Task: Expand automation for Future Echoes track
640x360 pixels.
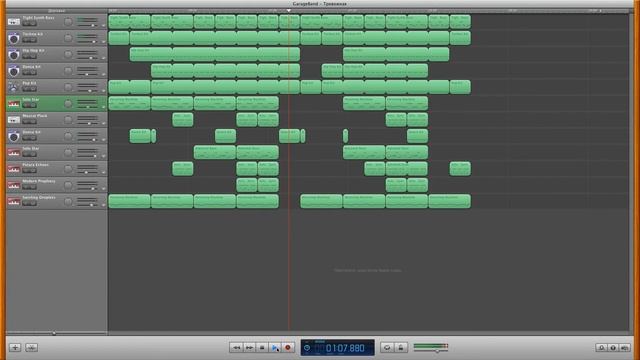Action: [103, 172]
